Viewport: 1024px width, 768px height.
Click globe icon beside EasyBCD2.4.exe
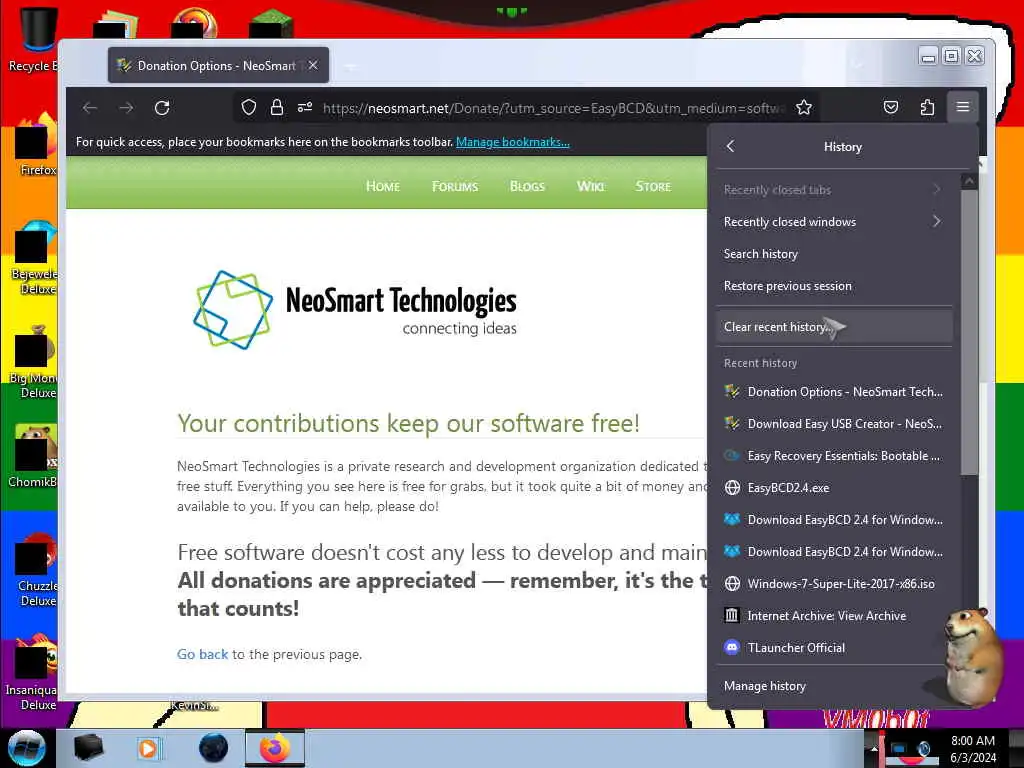[732, 488]
